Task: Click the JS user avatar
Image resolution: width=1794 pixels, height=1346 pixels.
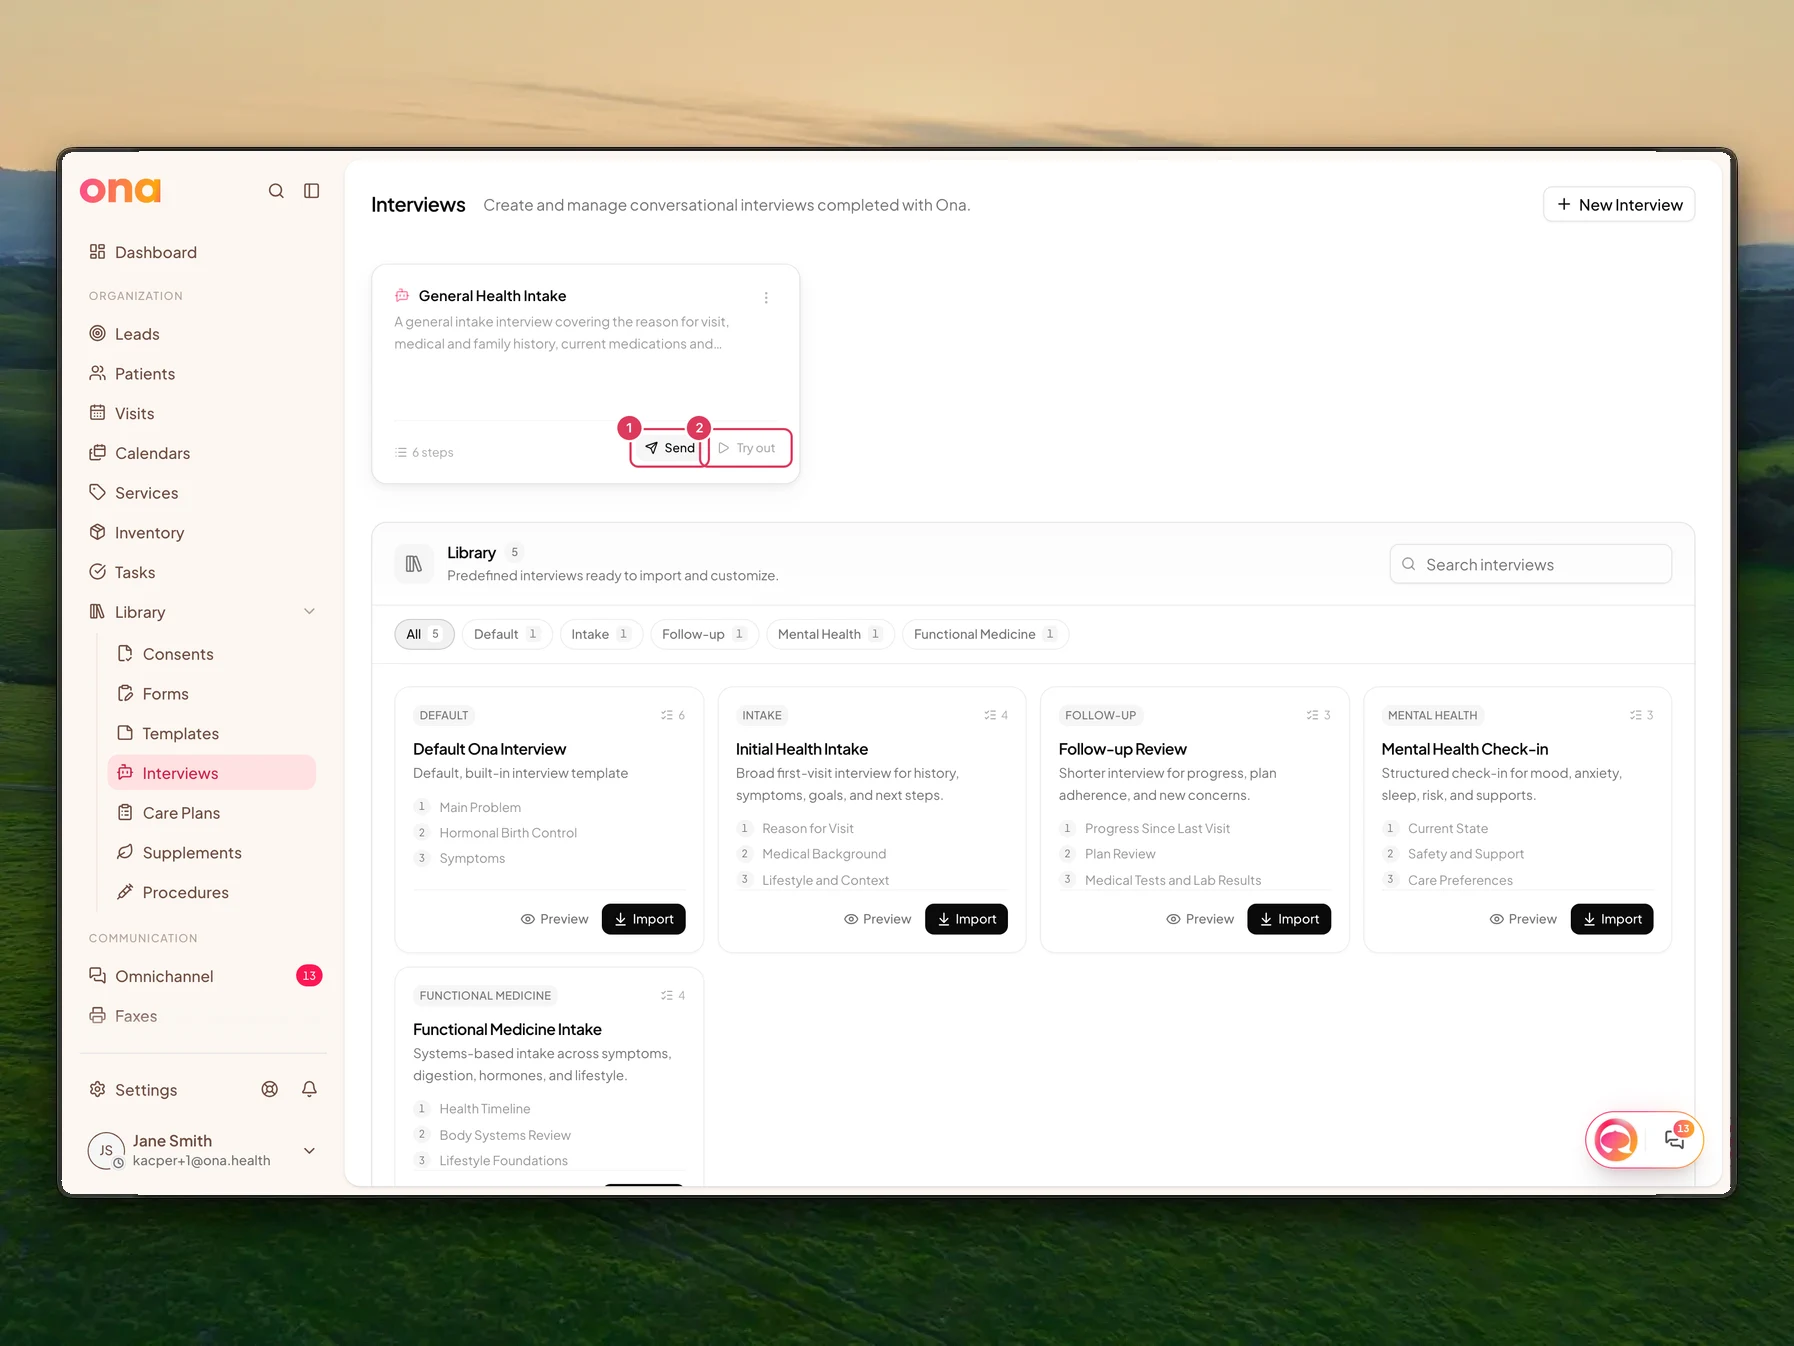Action: click(106, 1151)
